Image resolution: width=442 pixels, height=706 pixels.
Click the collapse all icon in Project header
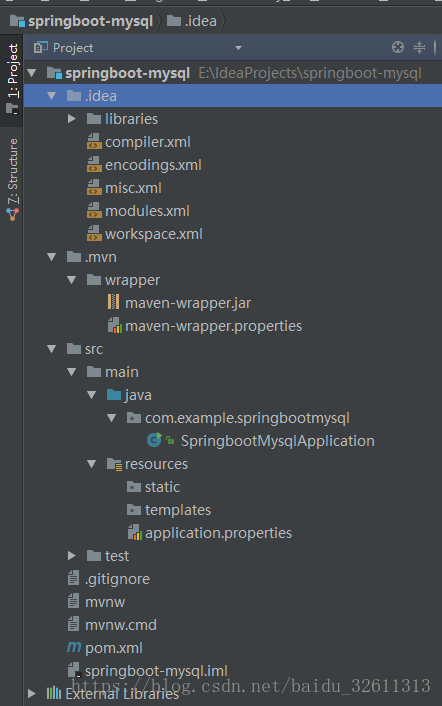coord(419,47)
